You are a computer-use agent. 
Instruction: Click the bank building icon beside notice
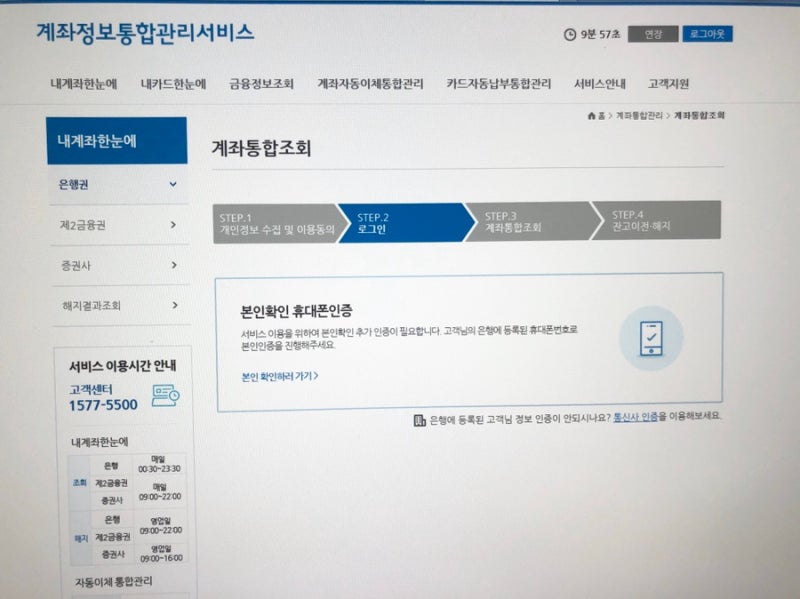pos(419,420)
